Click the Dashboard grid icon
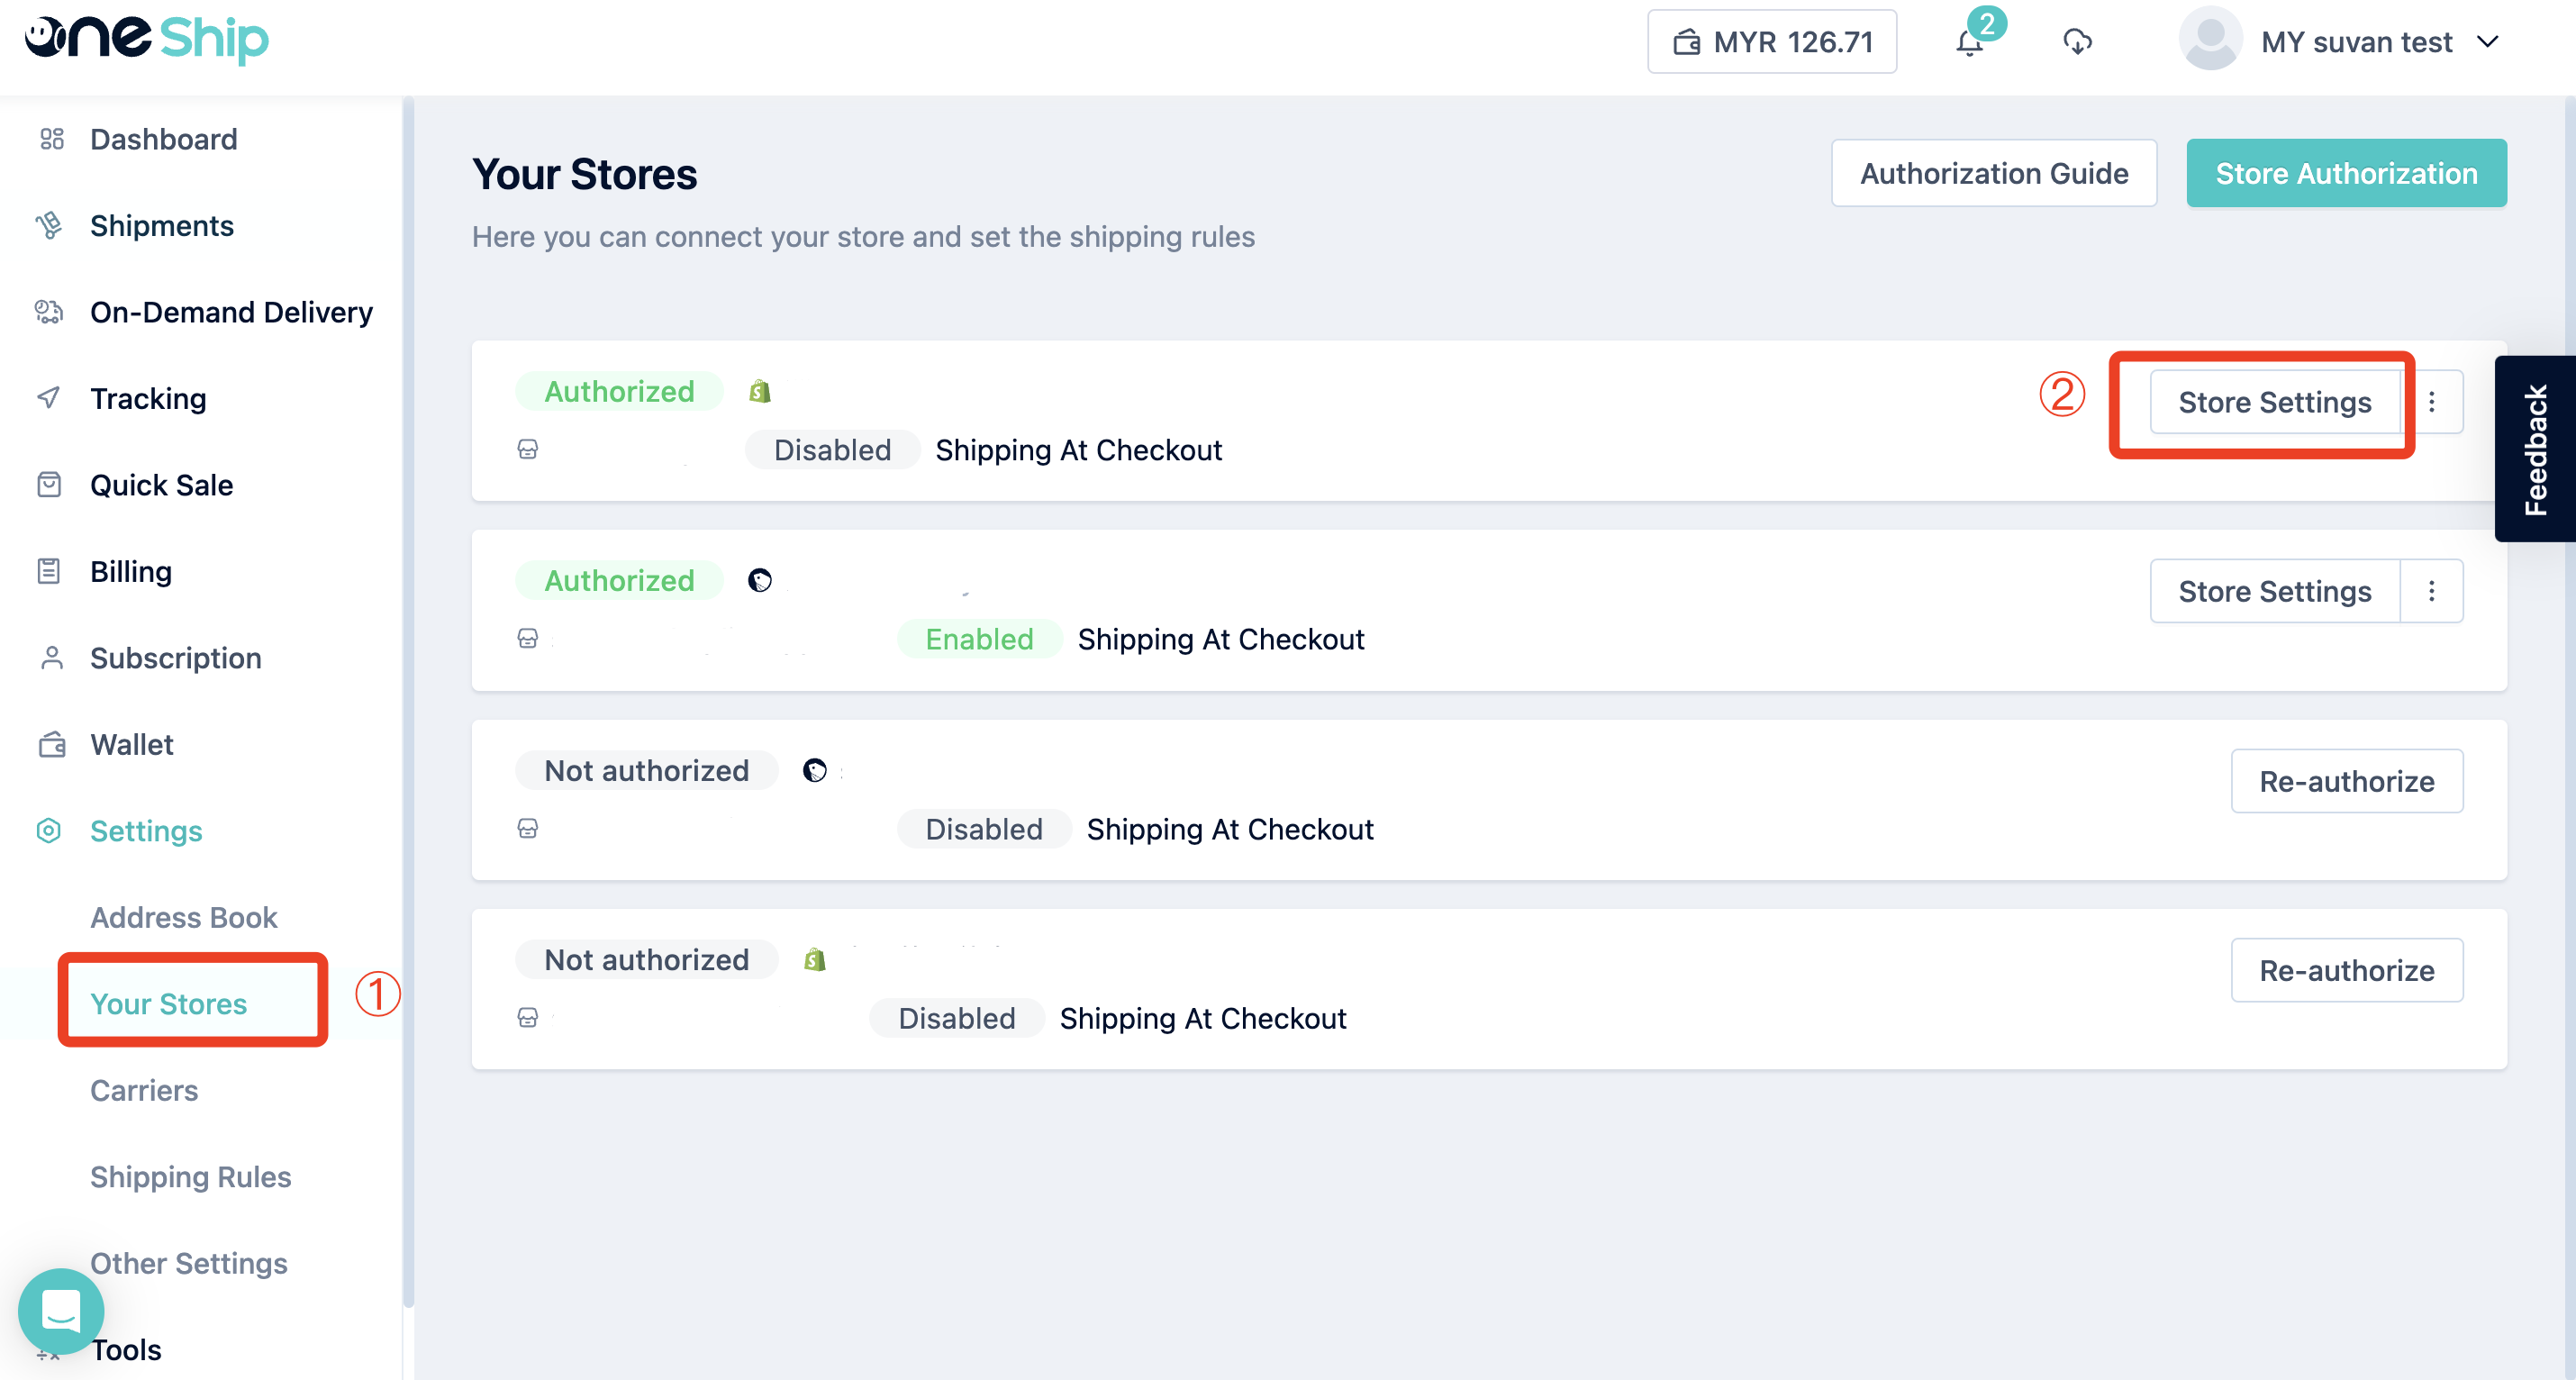The width and height of the screenshot is (2576, 1380). pyautogui.click(x=51, y=139)
